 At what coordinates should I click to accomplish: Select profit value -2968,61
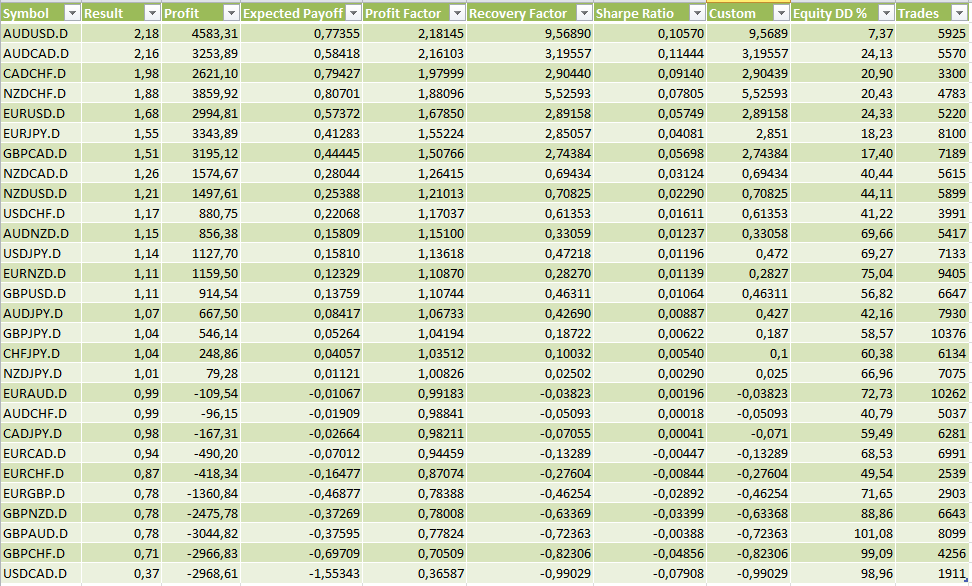[x=201, y=574]
